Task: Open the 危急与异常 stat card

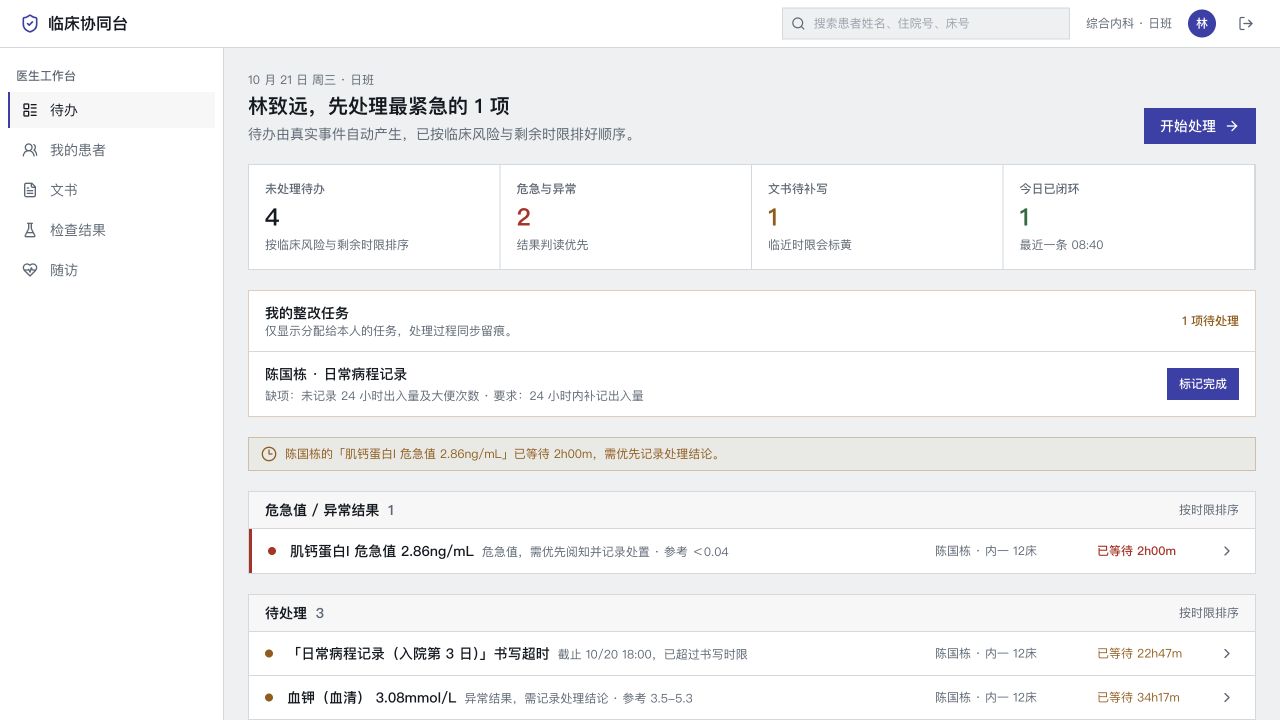Action: click(x=626, y=217)
